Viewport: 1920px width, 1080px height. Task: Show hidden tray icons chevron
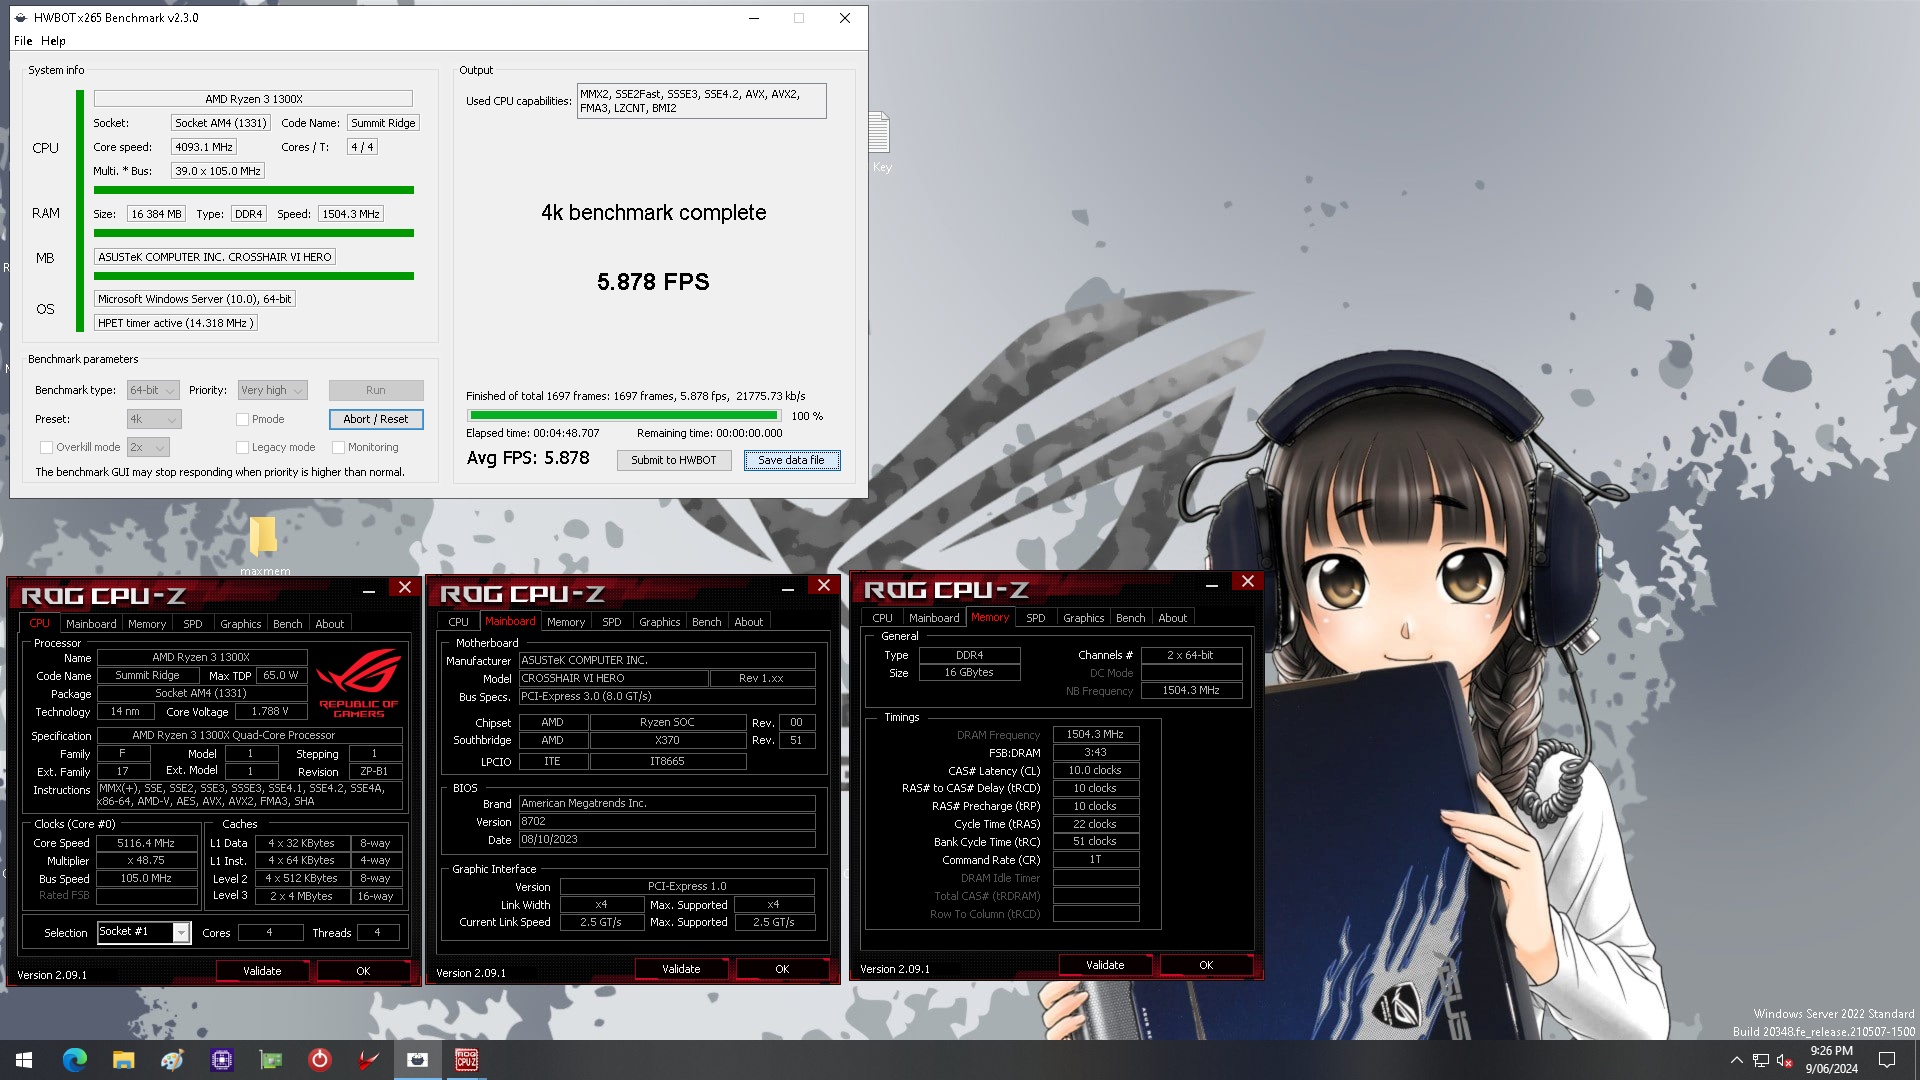tap(1736, 1060)
